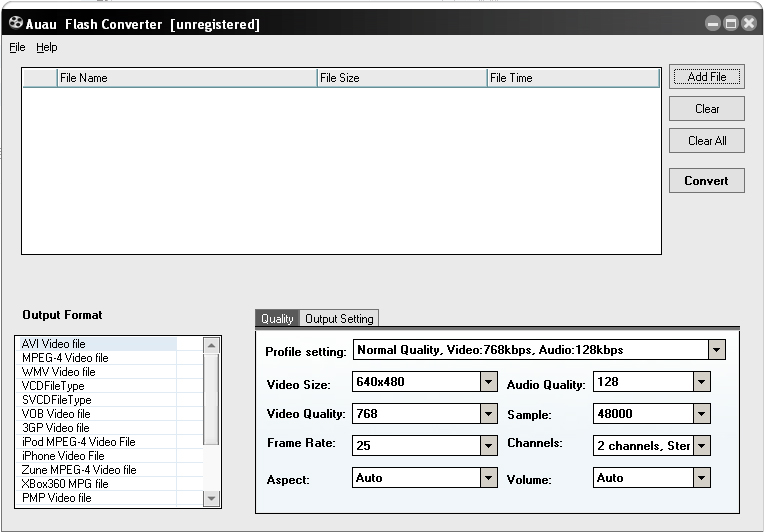
Task: Click the Add File button
Action: coord(707,76)
